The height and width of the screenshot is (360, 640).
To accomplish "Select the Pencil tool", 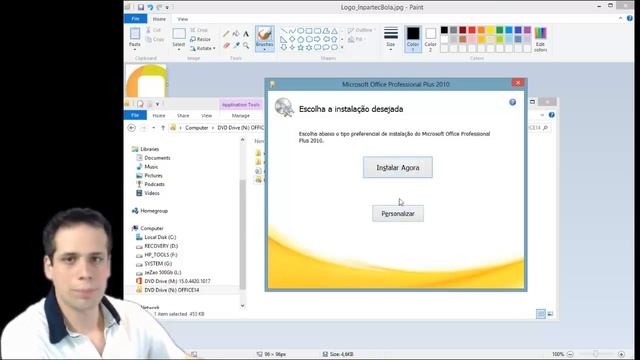I will (226, 33).
